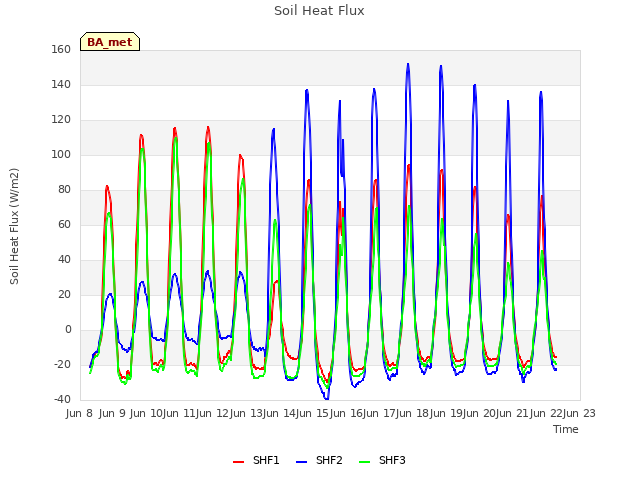This screenshot has height=480, width=640.
Task: Click the 0 y-axis tick label
Action: (x=68, y=329)
